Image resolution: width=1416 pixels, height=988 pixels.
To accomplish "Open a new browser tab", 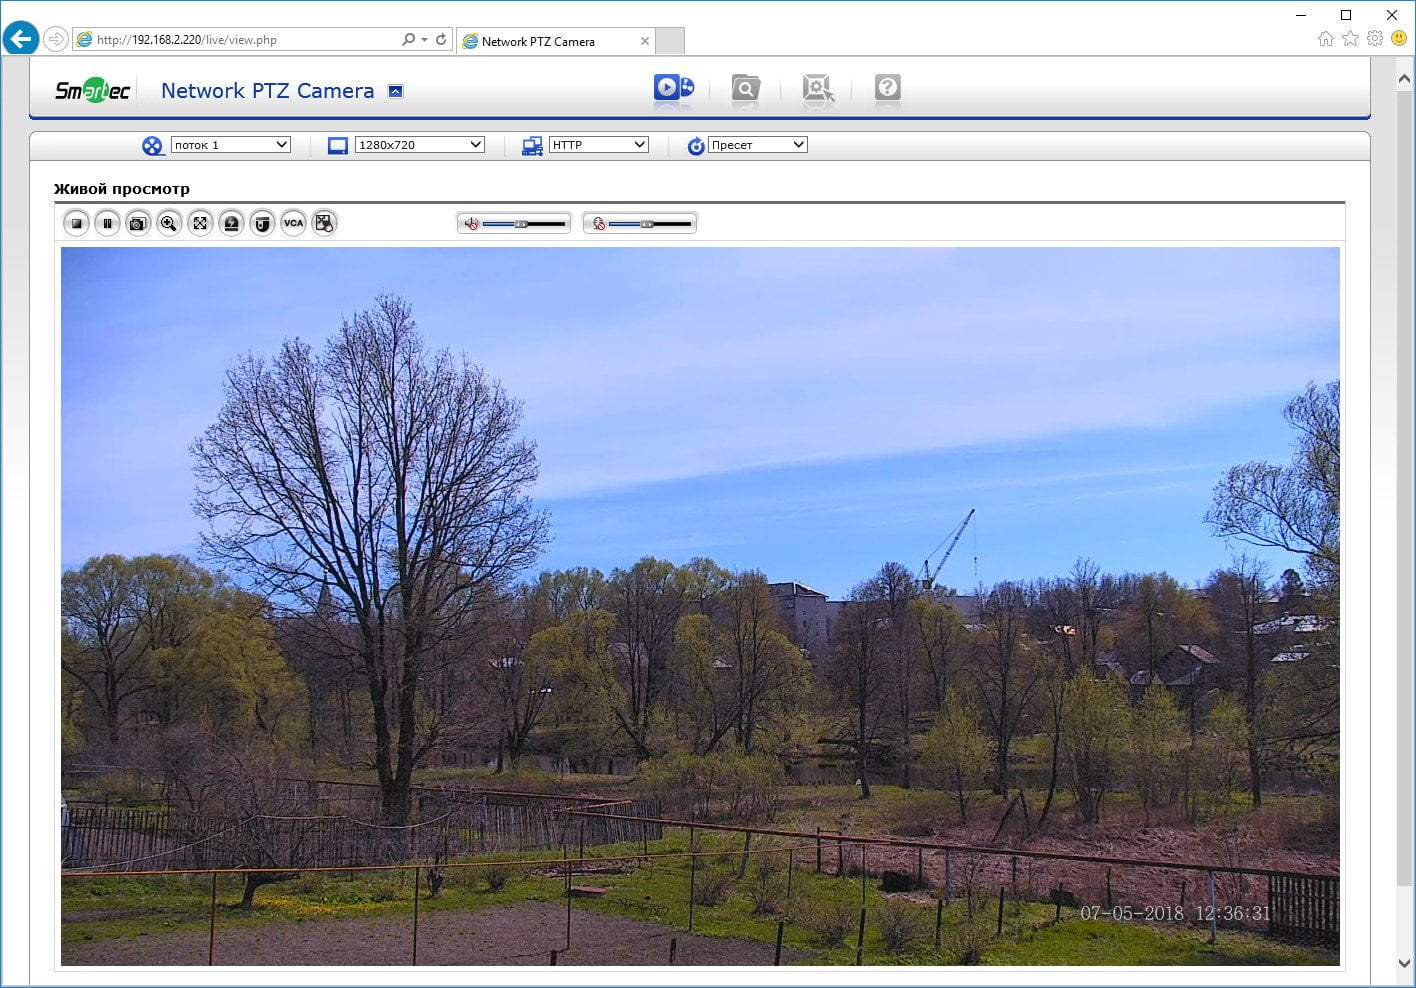I will tap(670, 41).
